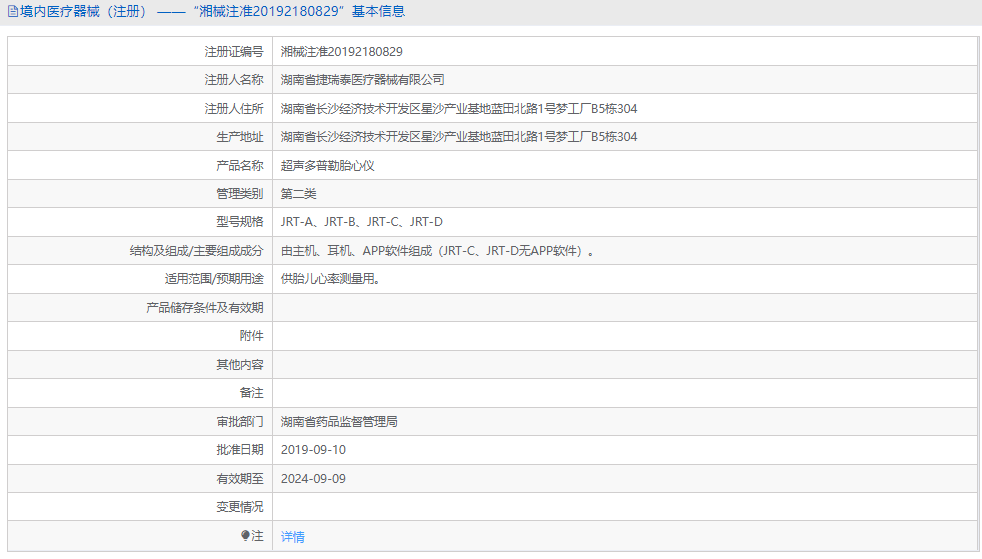This screenshot has width=982, height=559.
Task: Click the 结构及组成/主要组成成分 label
Action: [x=197, y=250]
